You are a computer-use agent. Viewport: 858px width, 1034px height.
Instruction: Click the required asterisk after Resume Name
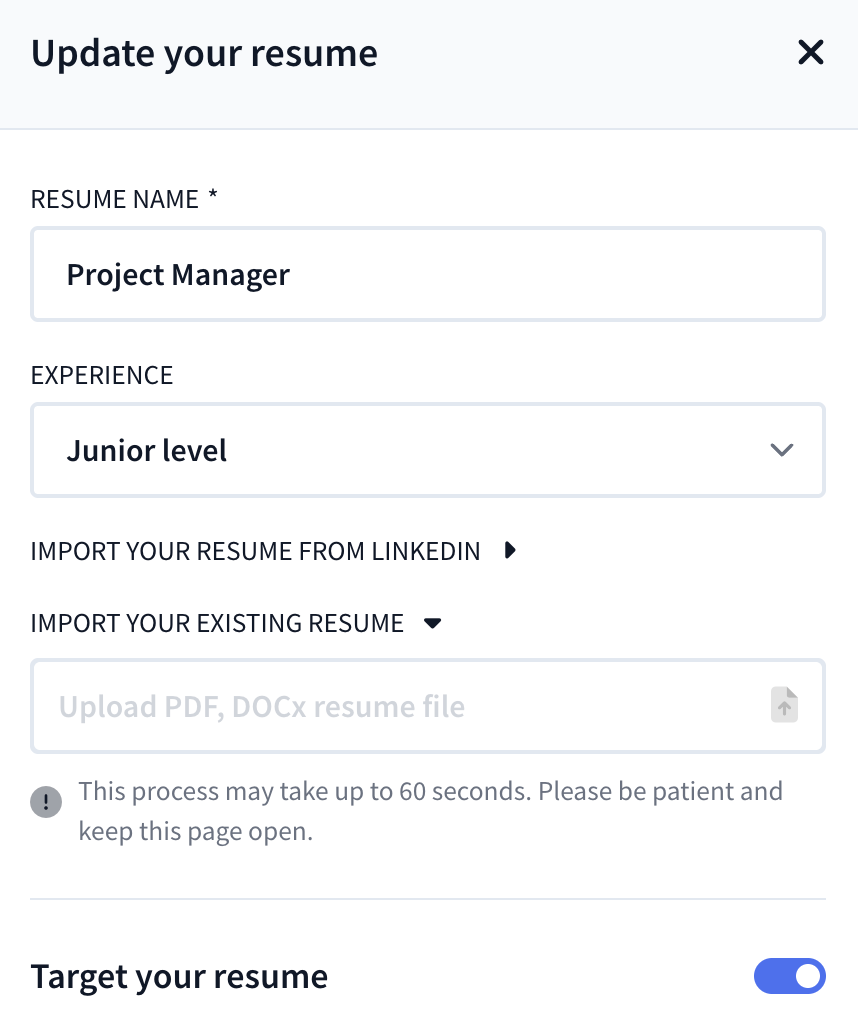point(213,197)
